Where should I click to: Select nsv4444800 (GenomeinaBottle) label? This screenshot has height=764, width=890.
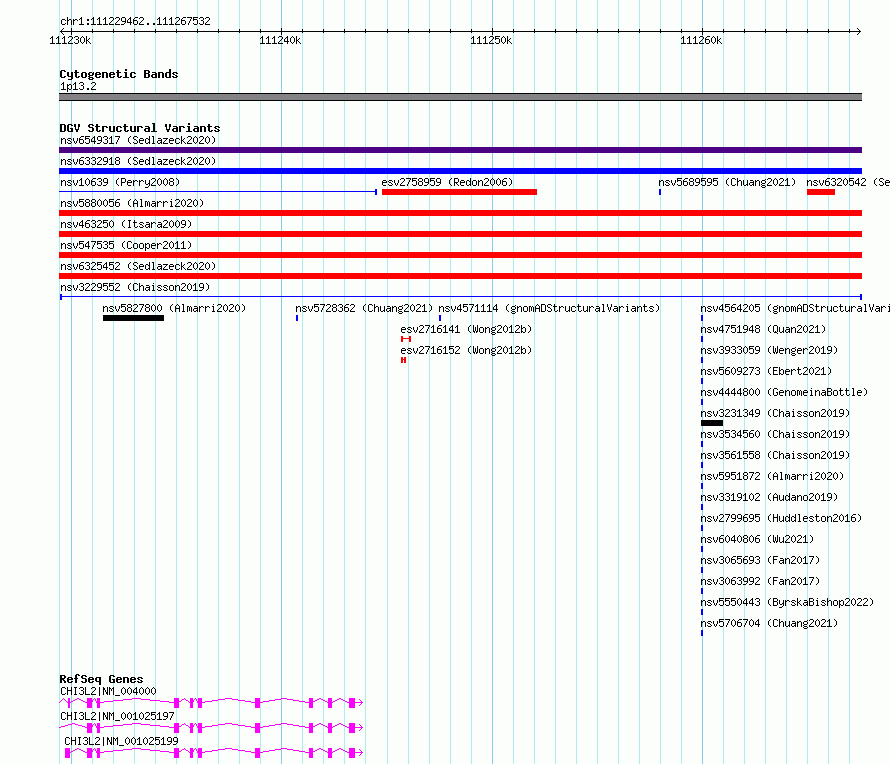pos(784,392)
